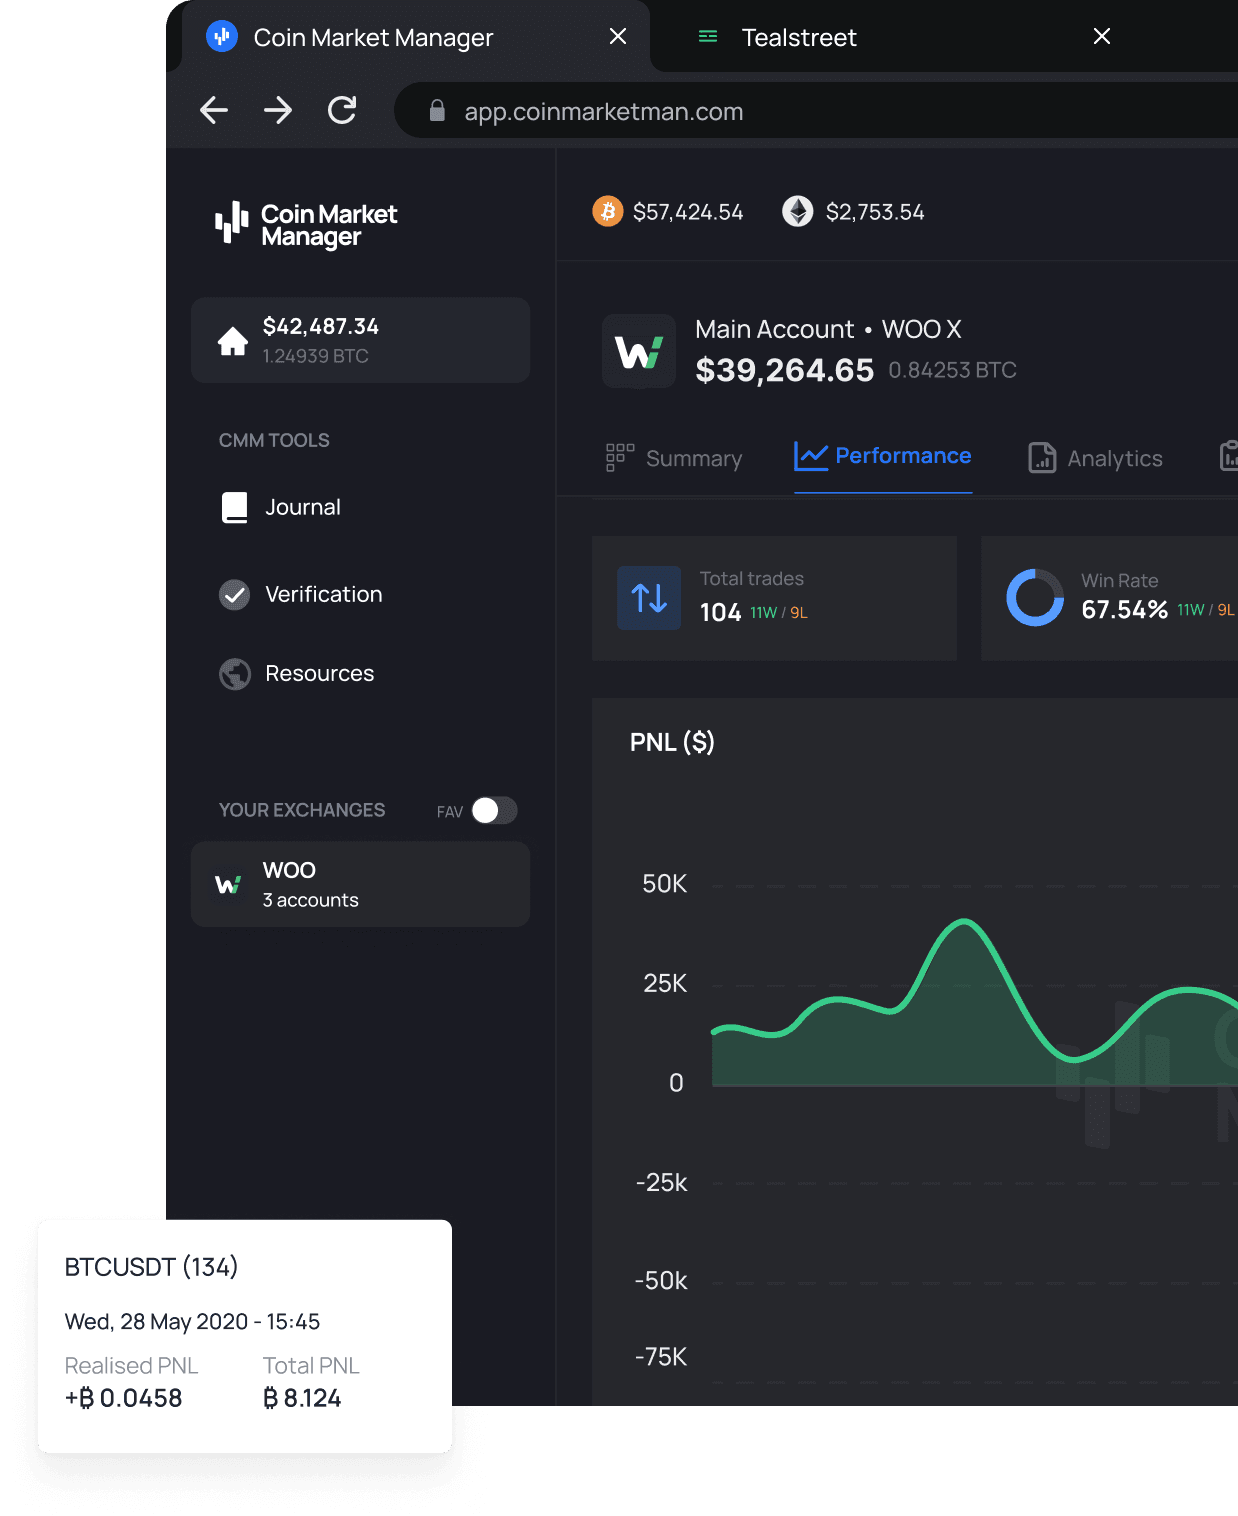Open the $42,487.34 total balance card

360,340
